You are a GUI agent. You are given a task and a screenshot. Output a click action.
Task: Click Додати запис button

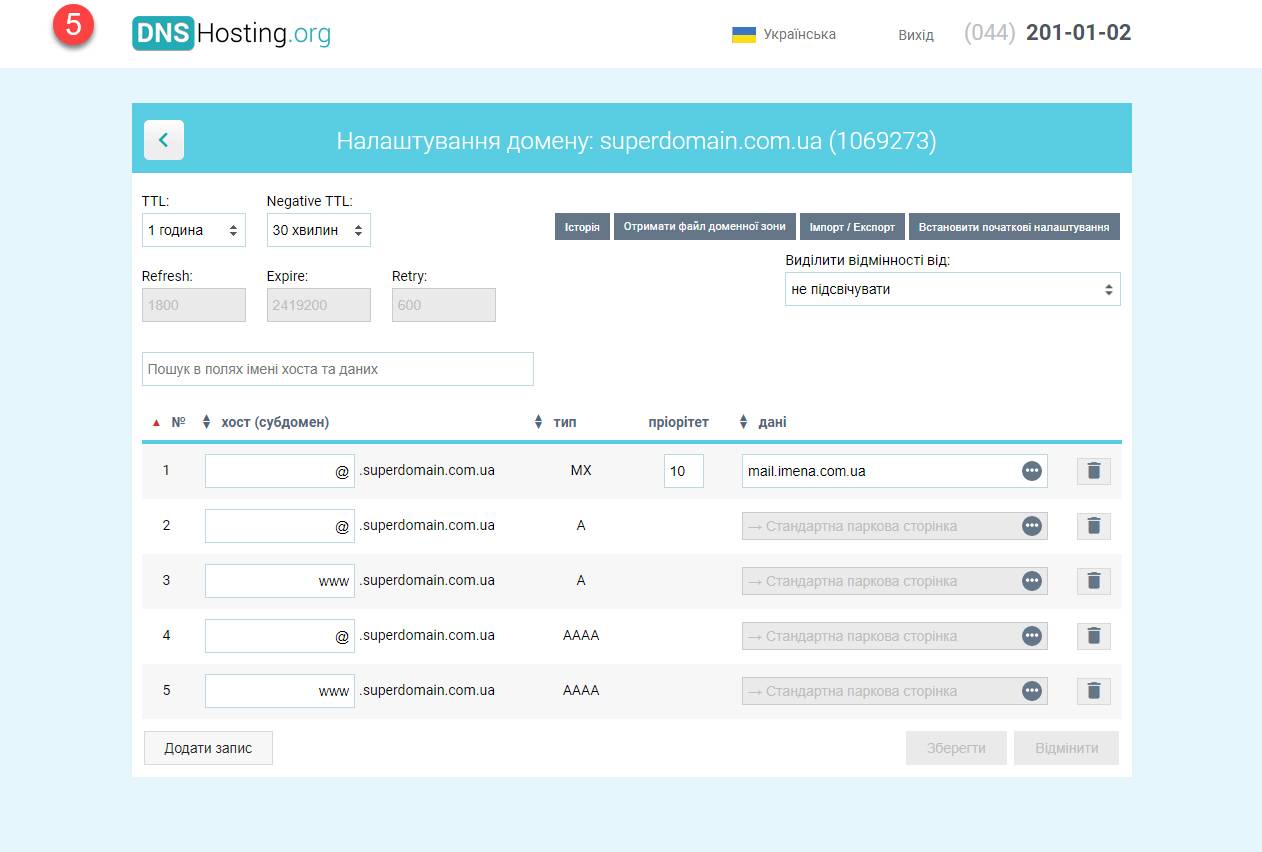click(x=208, y=748)
